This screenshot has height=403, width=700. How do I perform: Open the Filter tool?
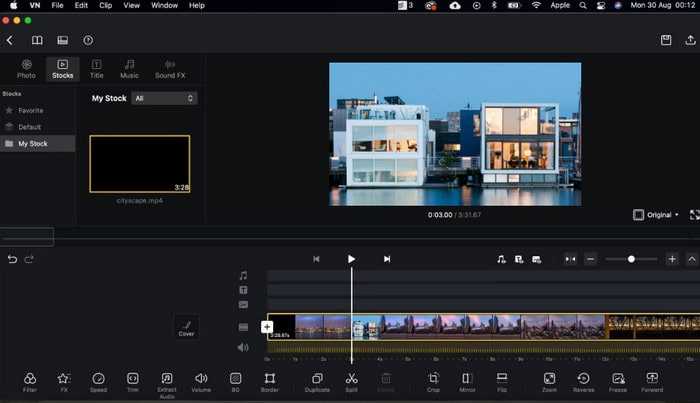tap(30, 382)
